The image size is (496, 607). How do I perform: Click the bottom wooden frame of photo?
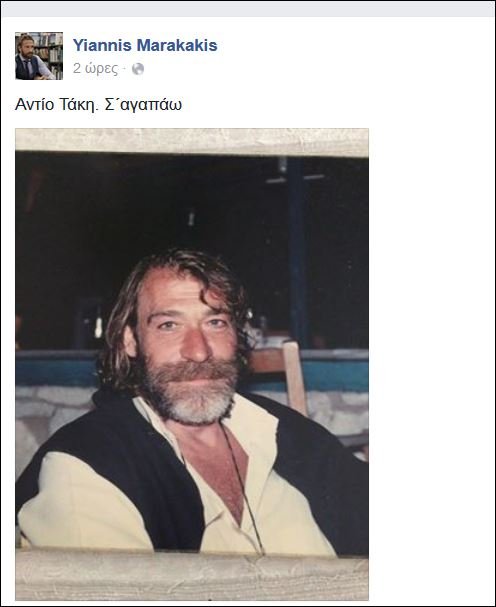pyautogui.click(x=192, y=575)
